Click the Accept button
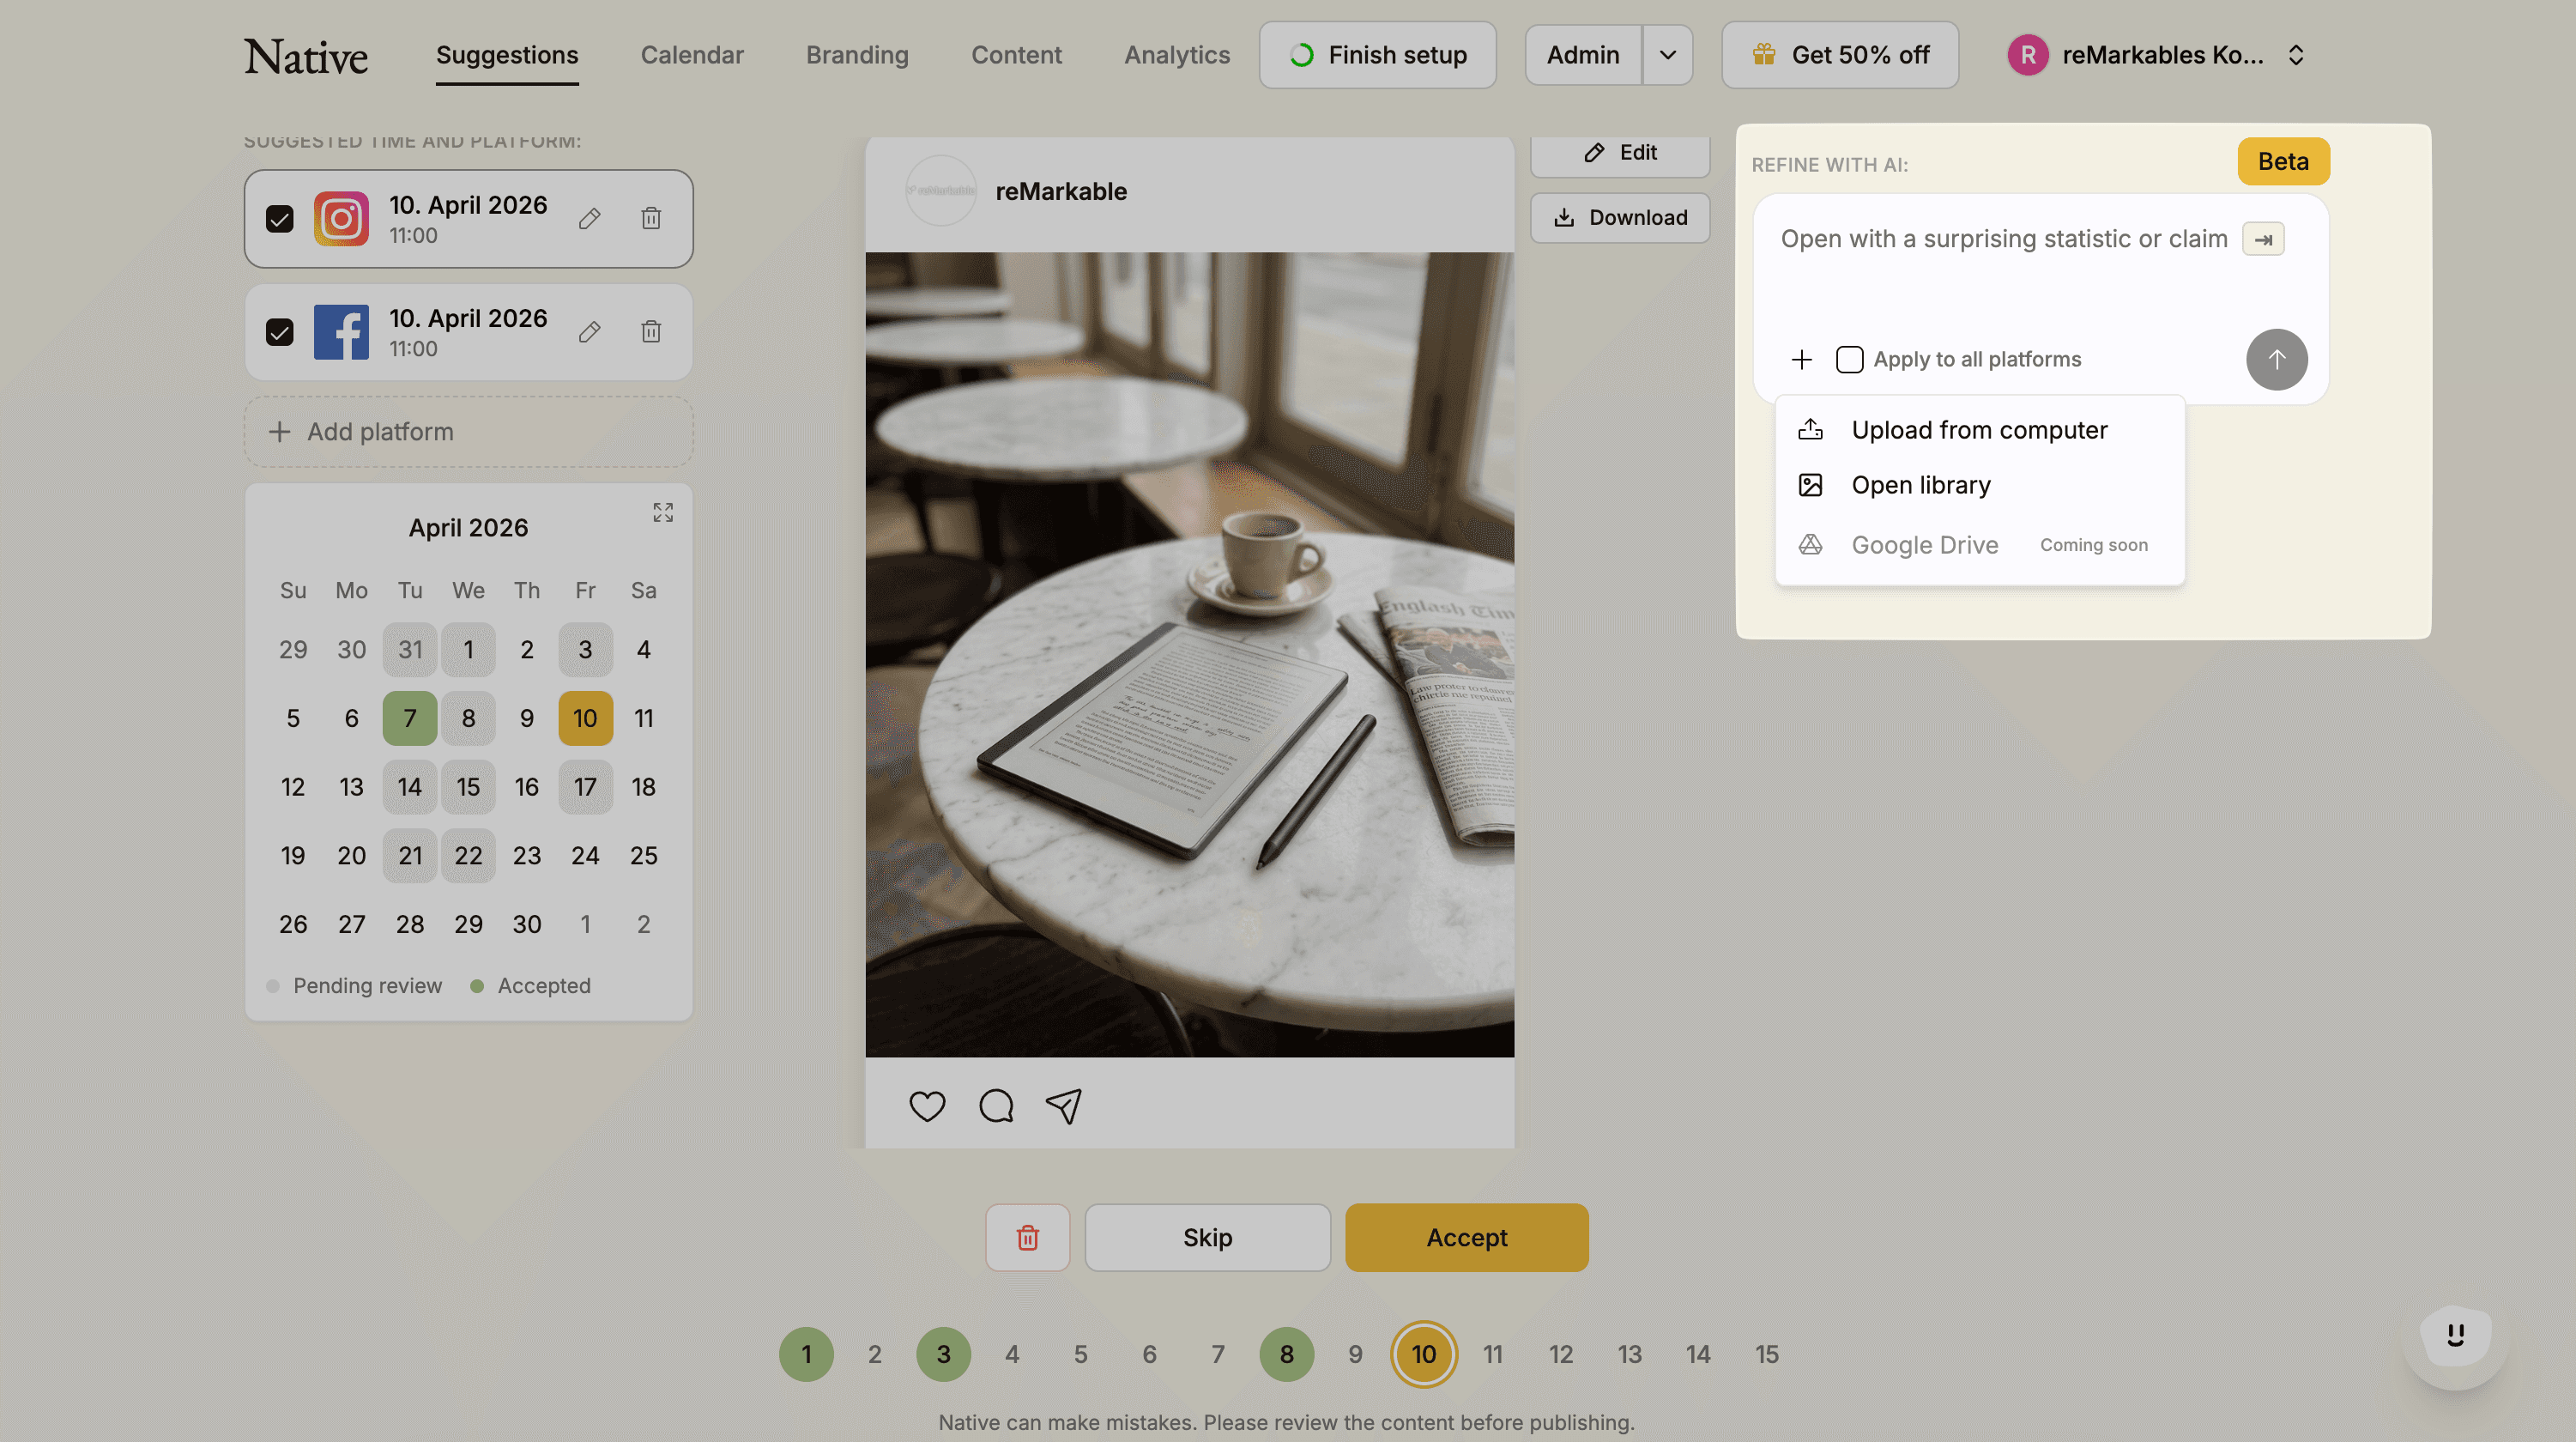The image size is (2576, 1442). click(1466, 1237)
